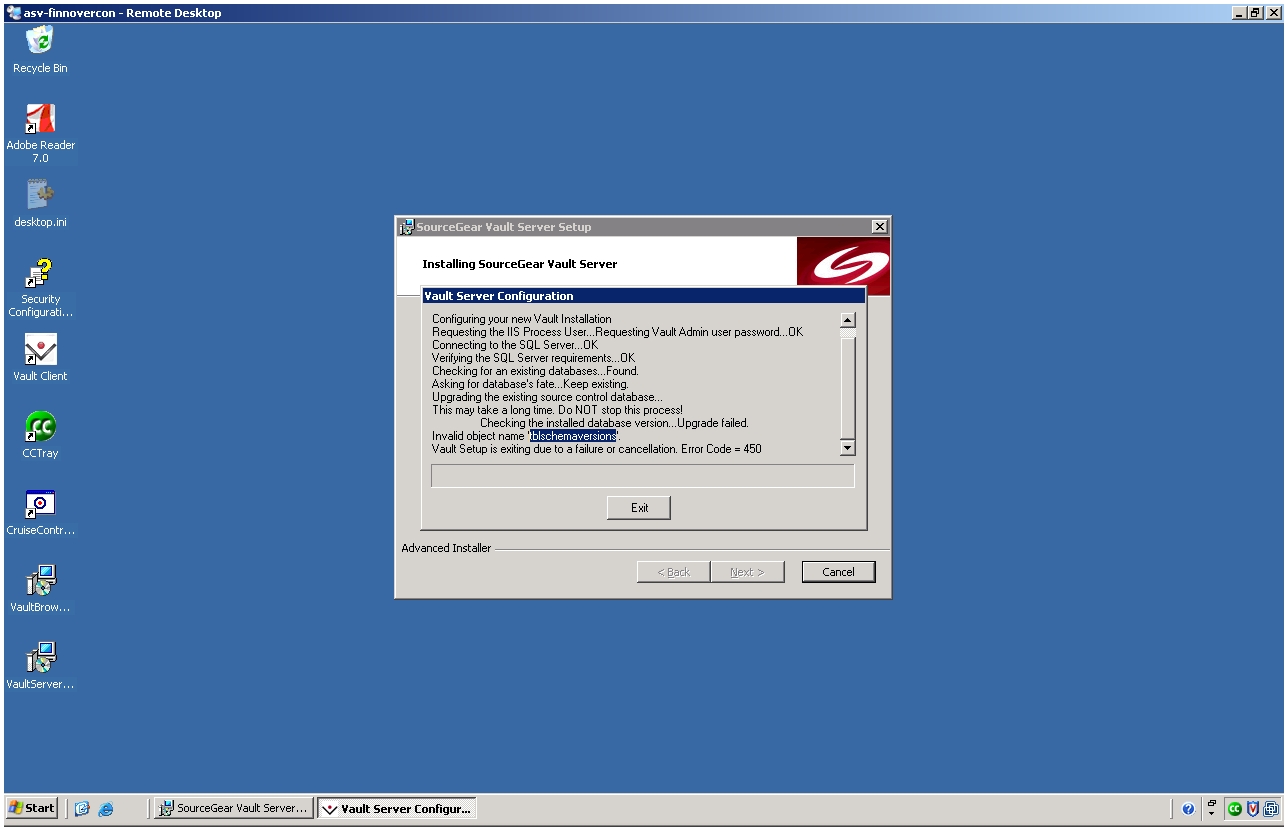This screenshot has height=827, width=1288.
Task: Click the disabled Next button
Action: [747, 572]
